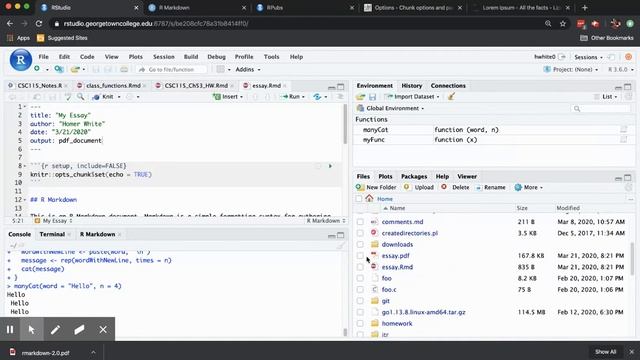The height and width of the screenshot is (360, 640).
Task: Open the essay.pdf file link
Action: coord(396,256)
